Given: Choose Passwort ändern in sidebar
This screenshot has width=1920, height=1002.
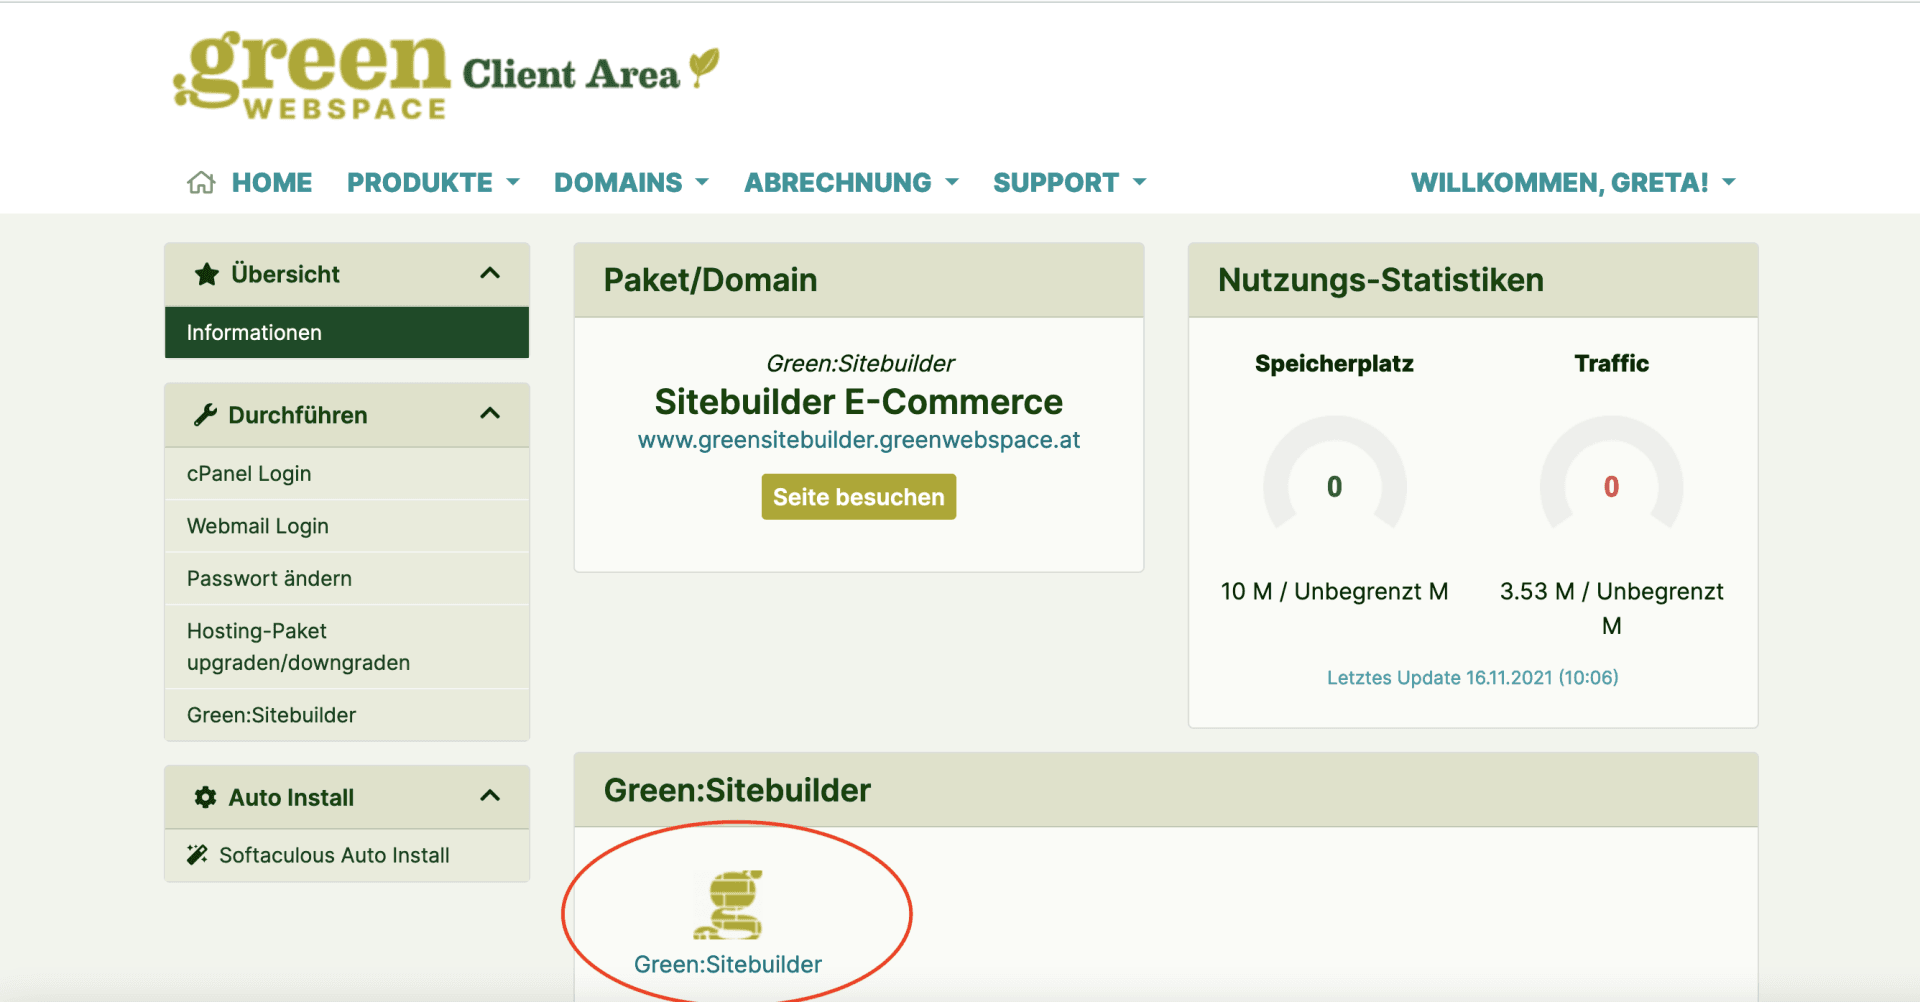Looking at the screenshot, I should pos(347,578).
